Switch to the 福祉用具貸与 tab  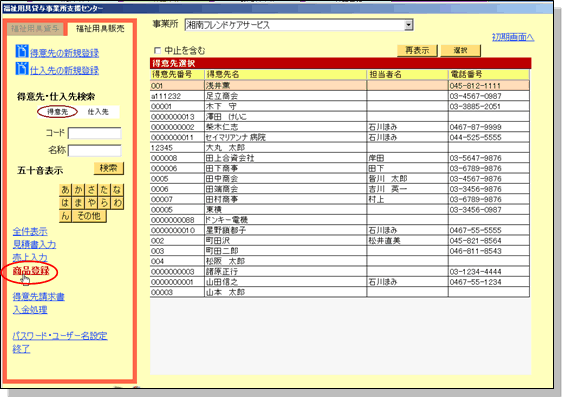[35, 29]
